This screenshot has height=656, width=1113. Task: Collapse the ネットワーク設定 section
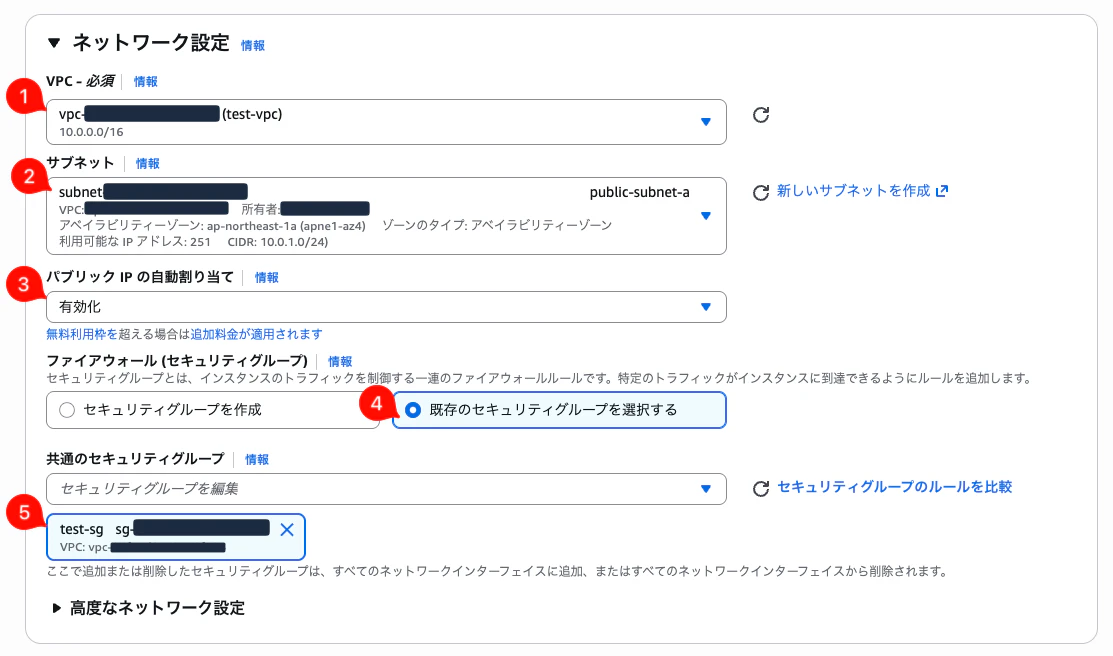tap(53, 44)
